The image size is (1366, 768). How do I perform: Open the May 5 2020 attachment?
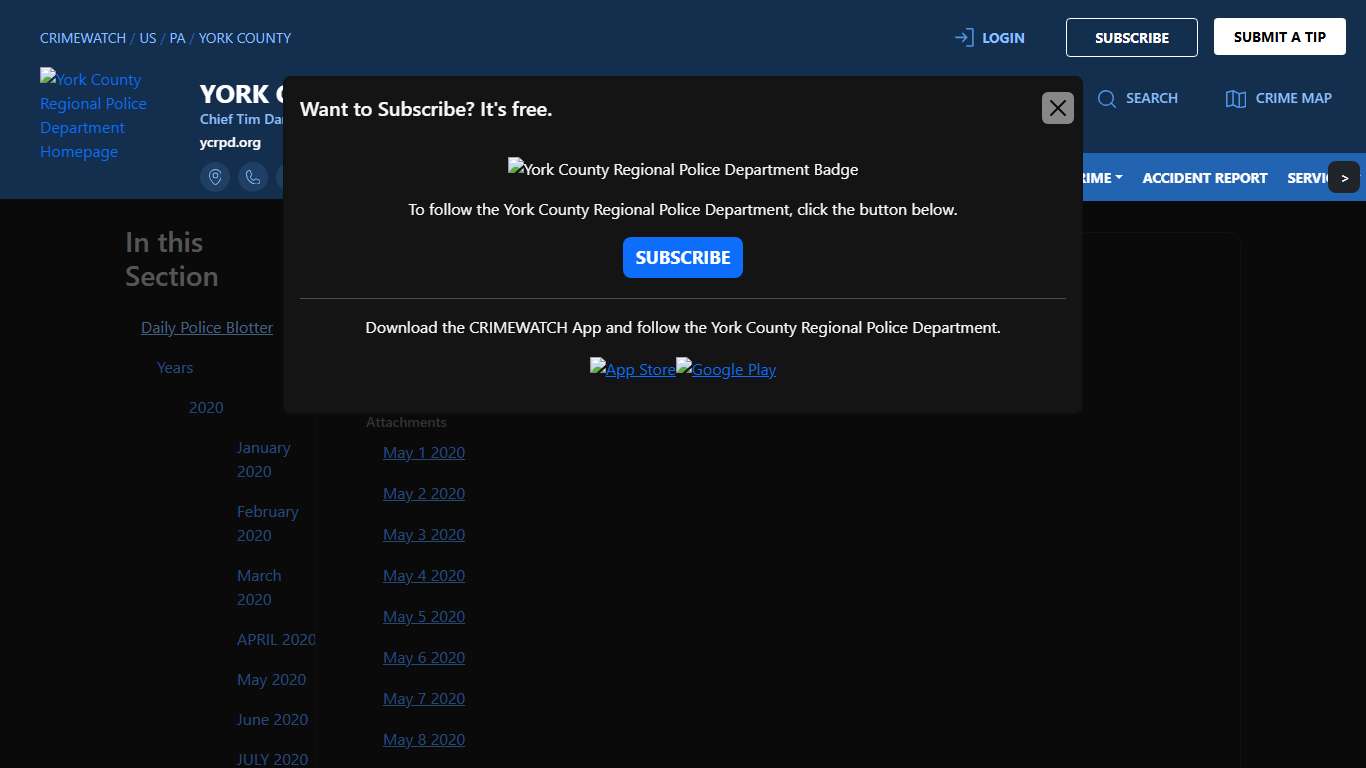423,616
